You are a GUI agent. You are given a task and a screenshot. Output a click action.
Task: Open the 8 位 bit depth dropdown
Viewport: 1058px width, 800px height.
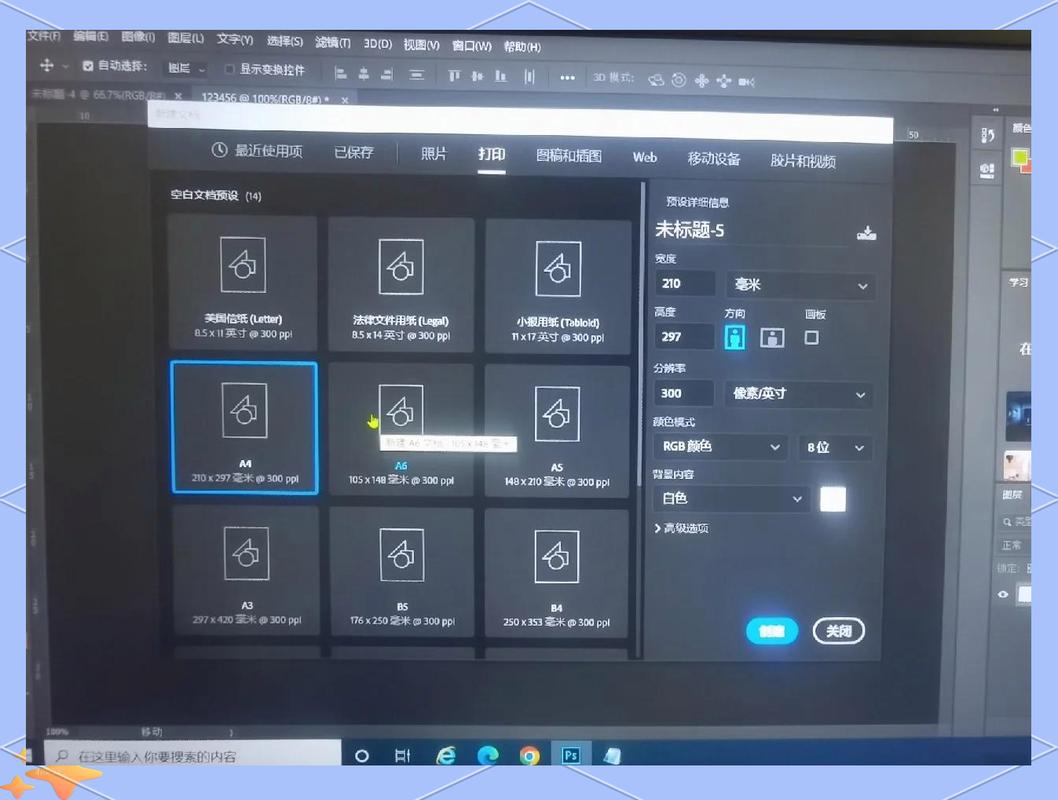click(x=835, y=447)
